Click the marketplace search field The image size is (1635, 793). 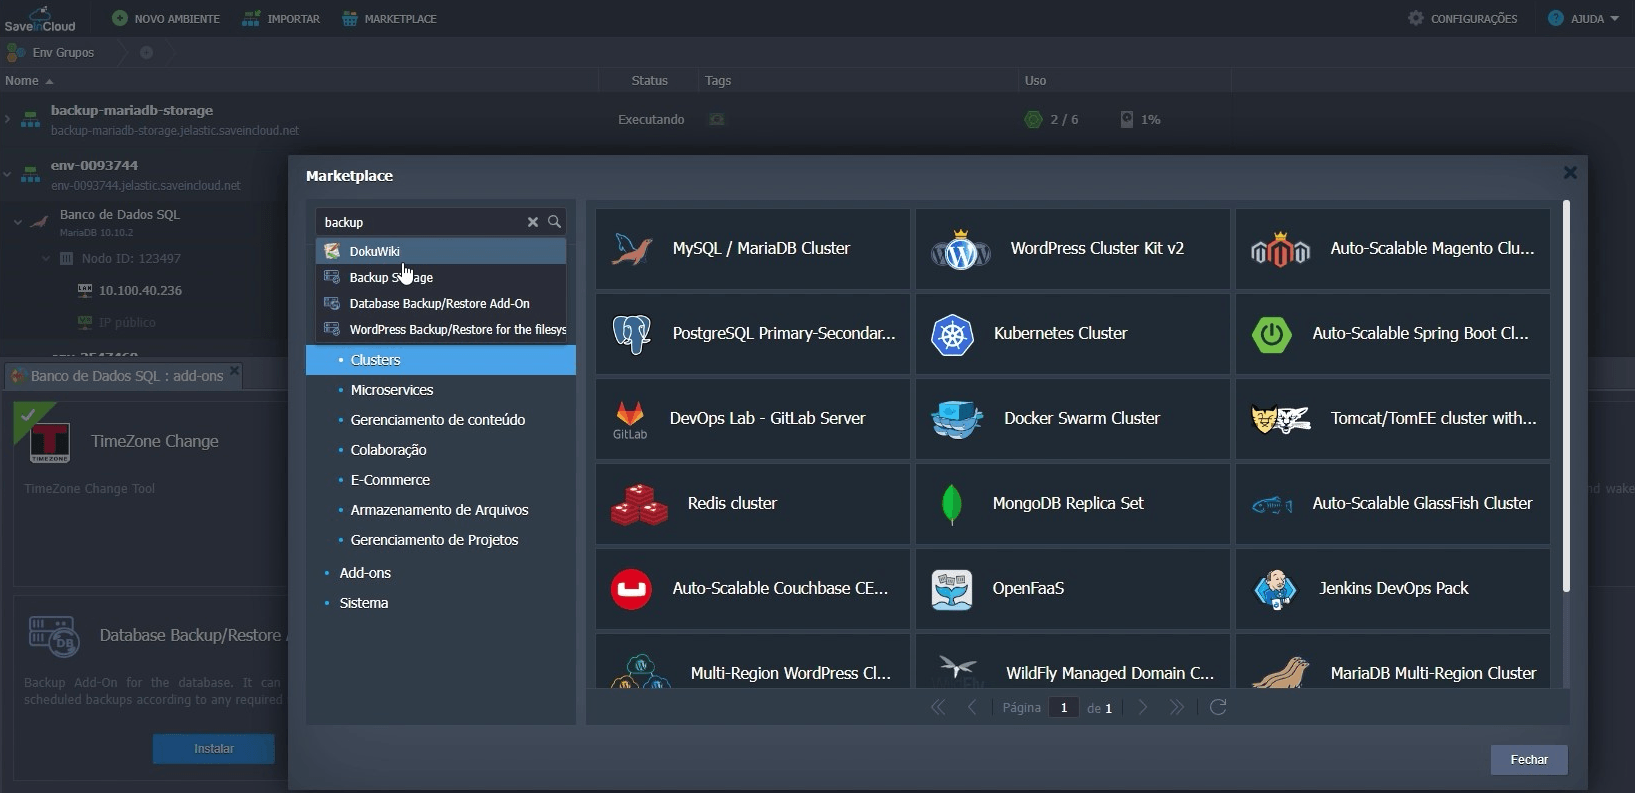click(x=420, y=222)
